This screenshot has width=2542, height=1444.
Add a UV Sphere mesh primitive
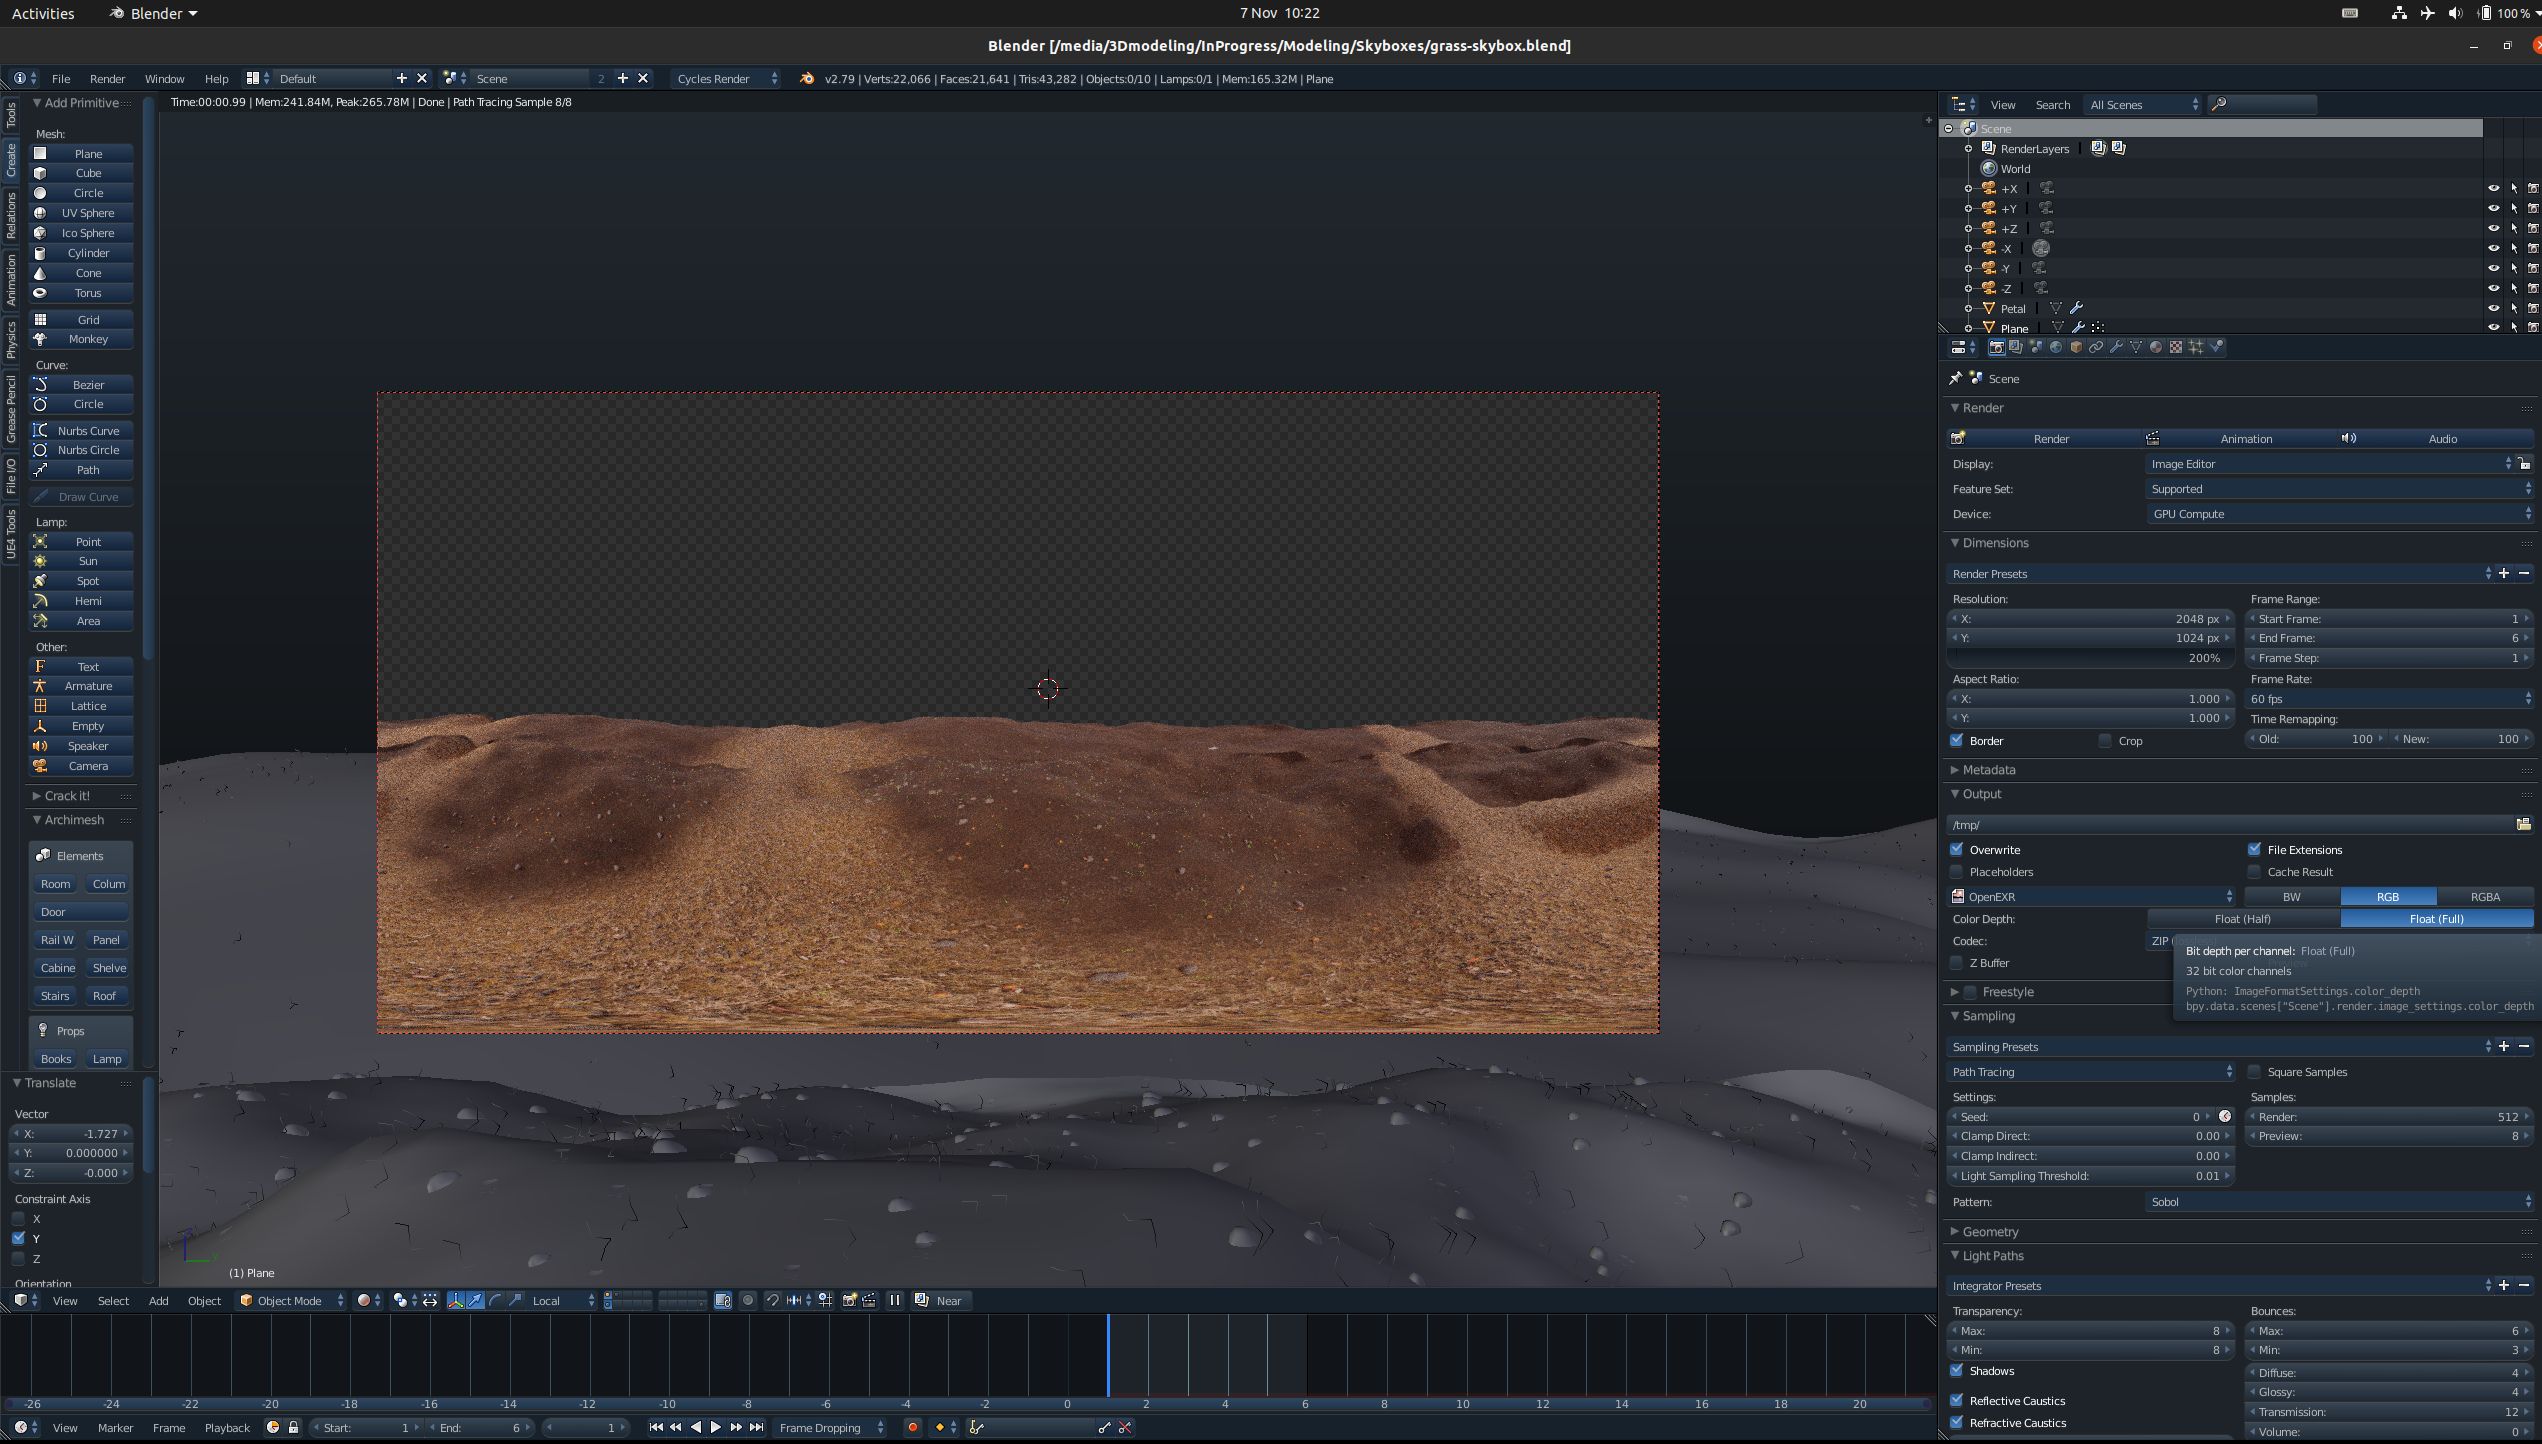coord(81,213)
